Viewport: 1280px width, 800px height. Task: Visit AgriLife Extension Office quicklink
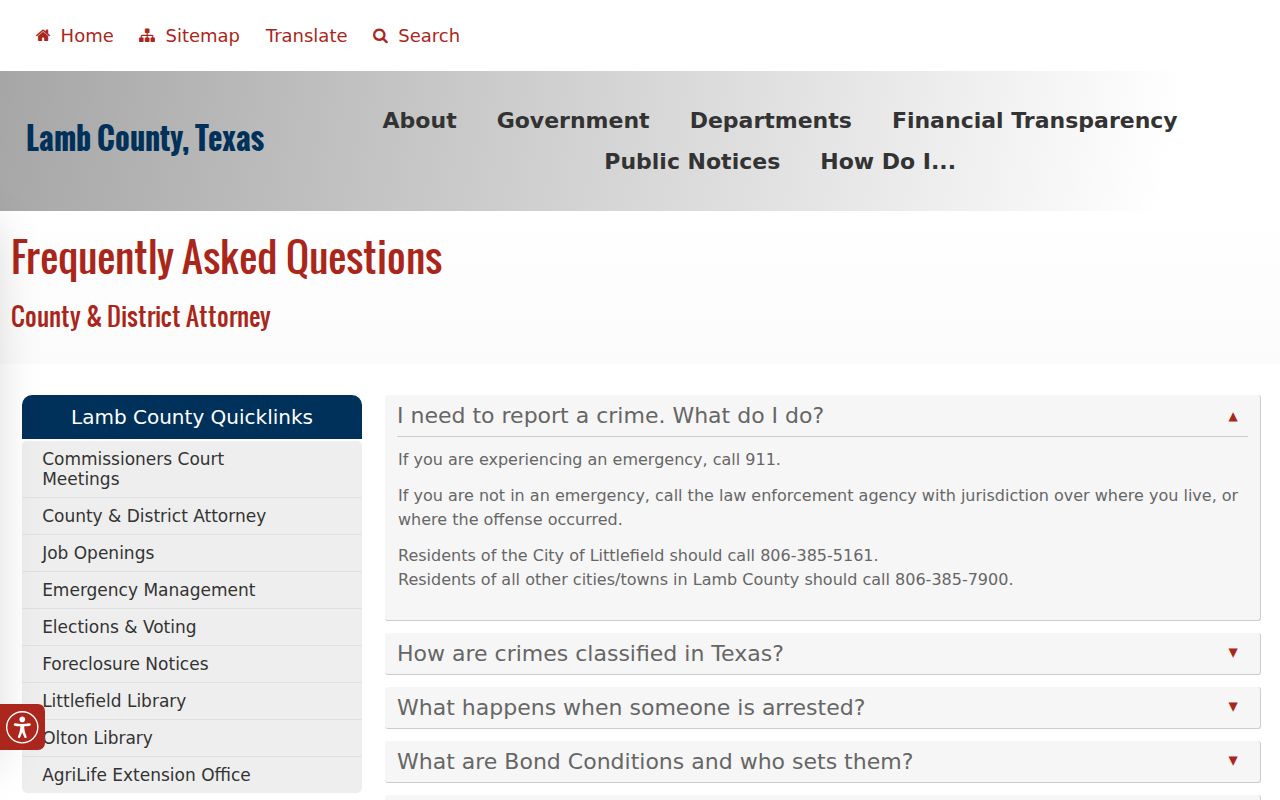(192, 775)
